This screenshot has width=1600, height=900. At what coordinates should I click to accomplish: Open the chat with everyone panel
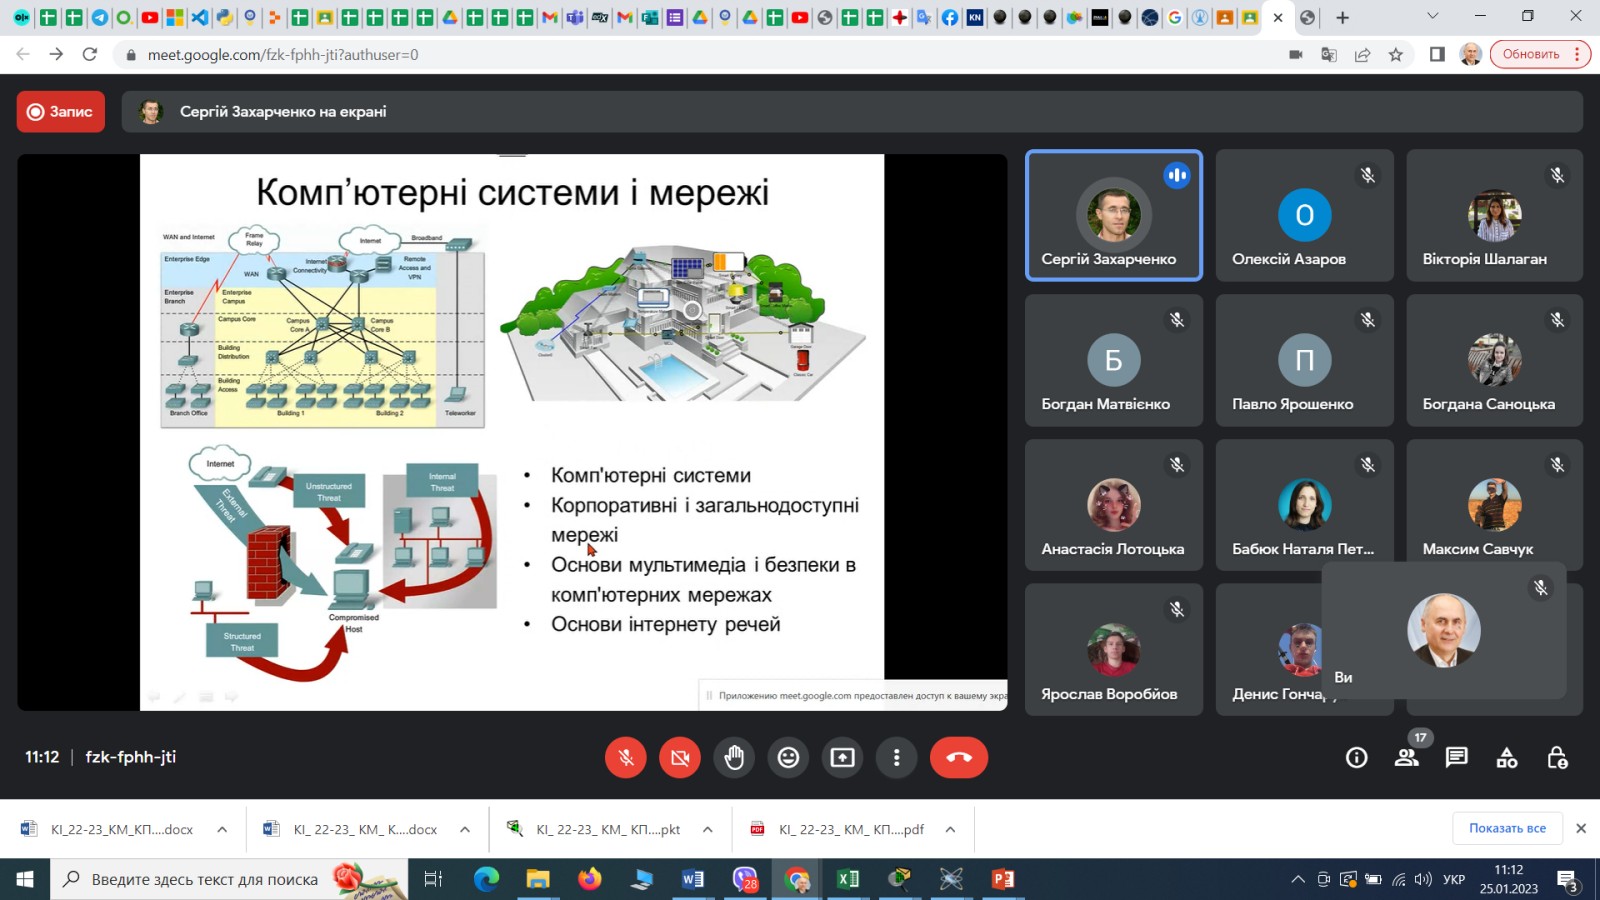[1456, 758]
